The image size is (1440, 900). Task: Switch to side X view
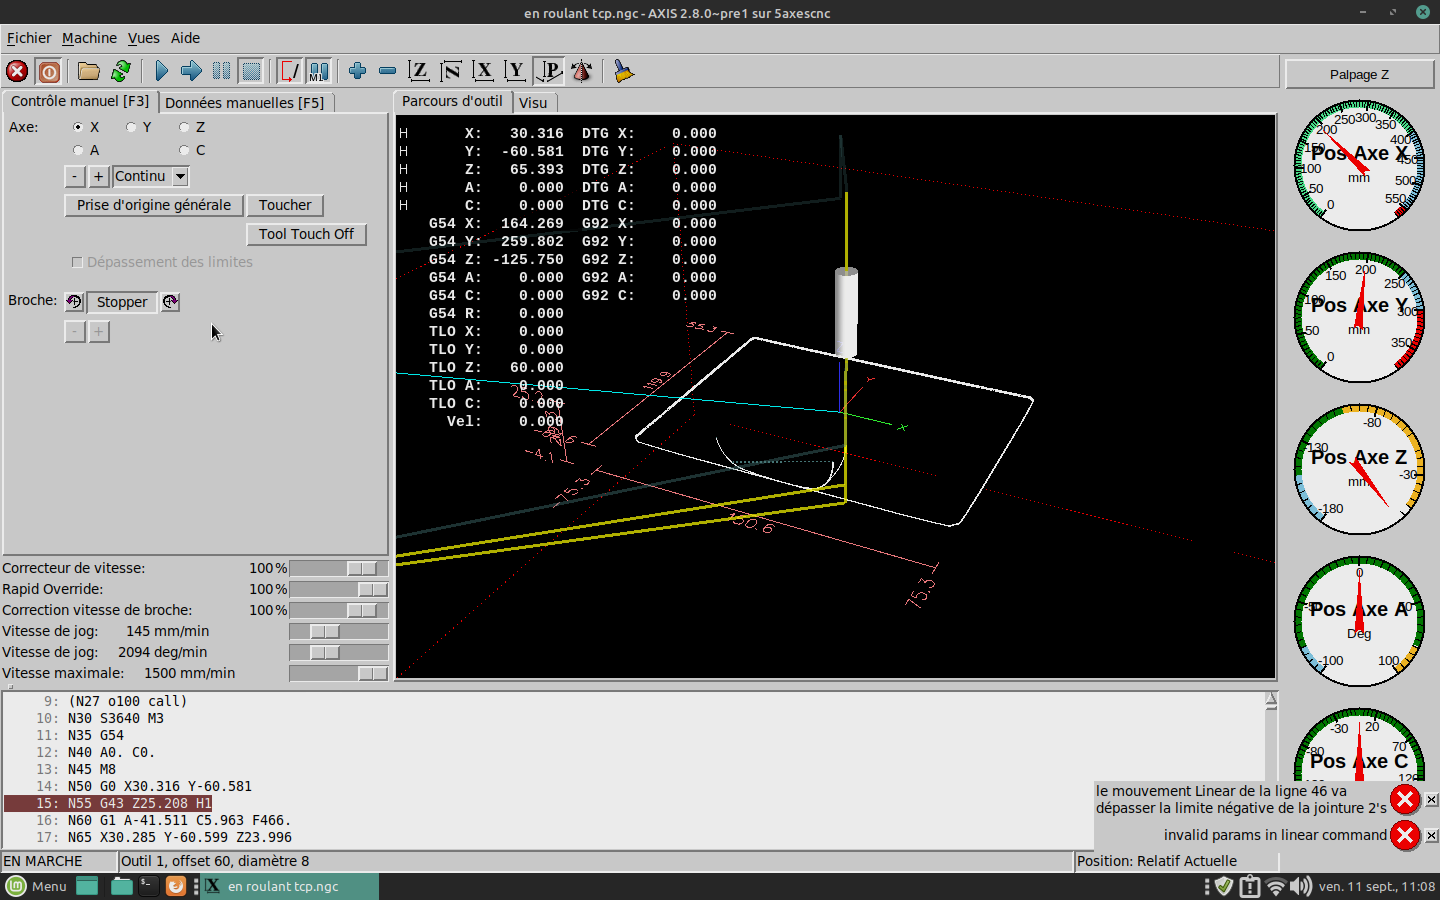483,71
